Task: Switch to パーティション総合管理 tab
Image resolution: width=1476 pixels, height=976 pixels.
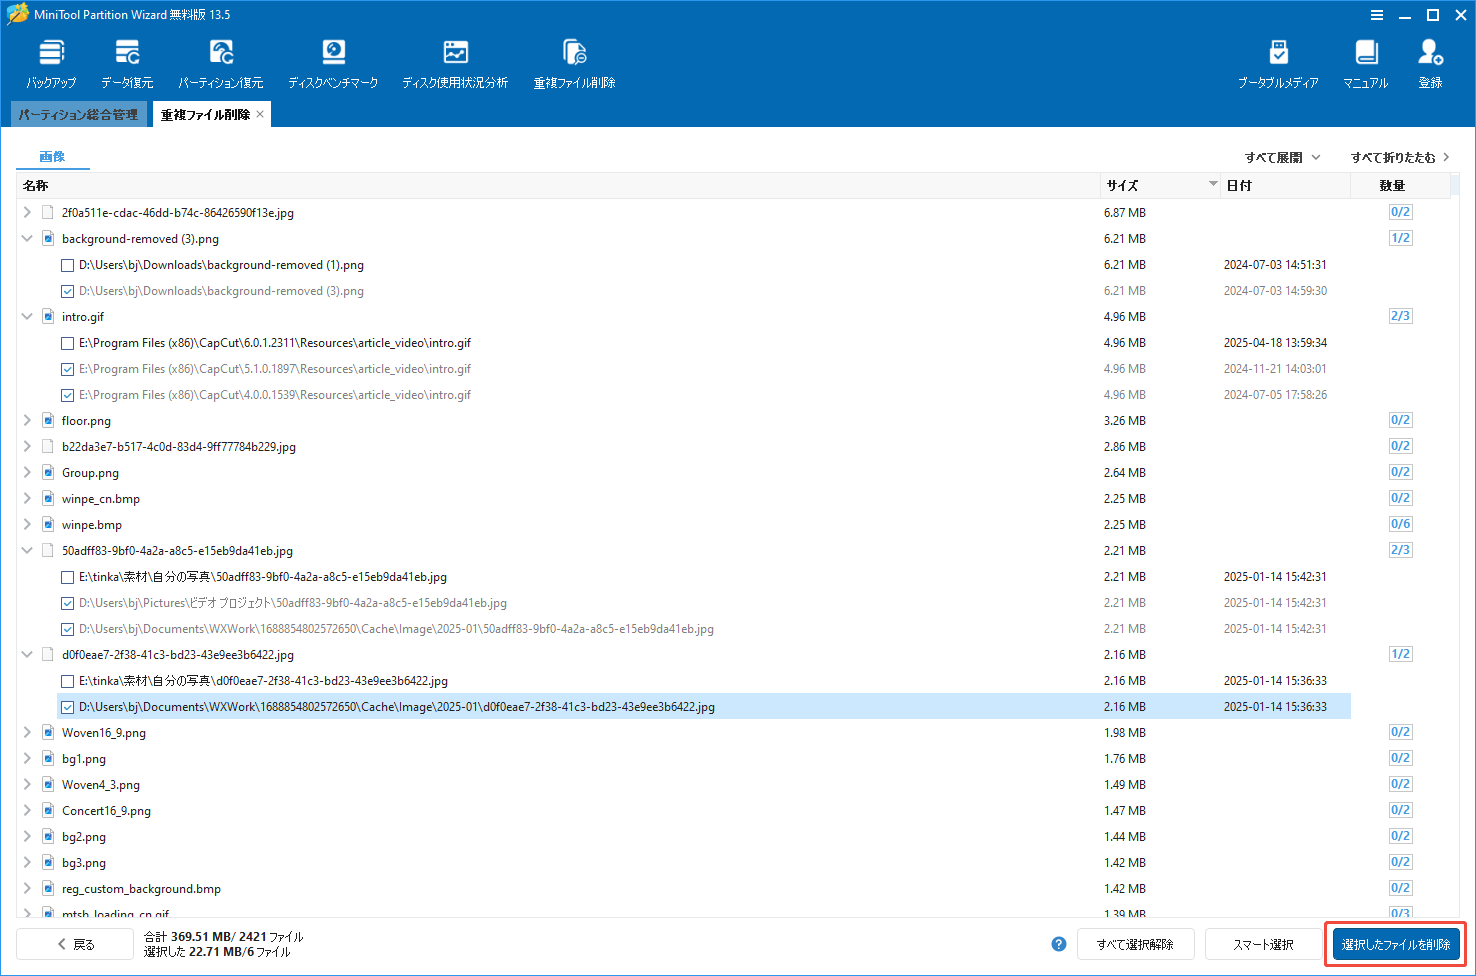Action: click(78, 113)
